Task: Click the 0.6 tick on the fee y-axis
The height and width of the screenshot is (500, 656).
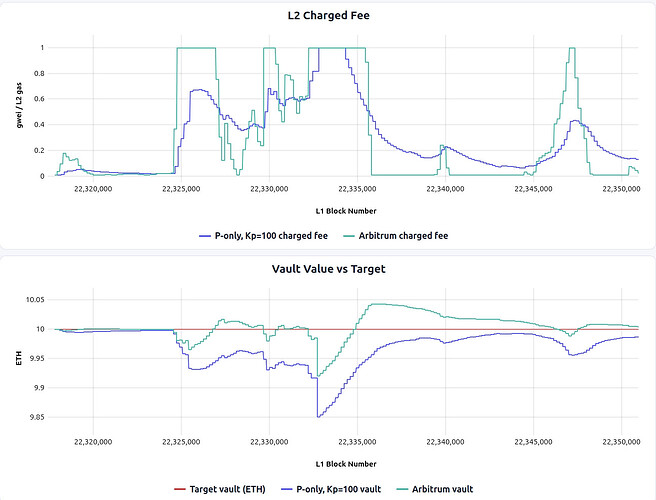Action: 44,98
